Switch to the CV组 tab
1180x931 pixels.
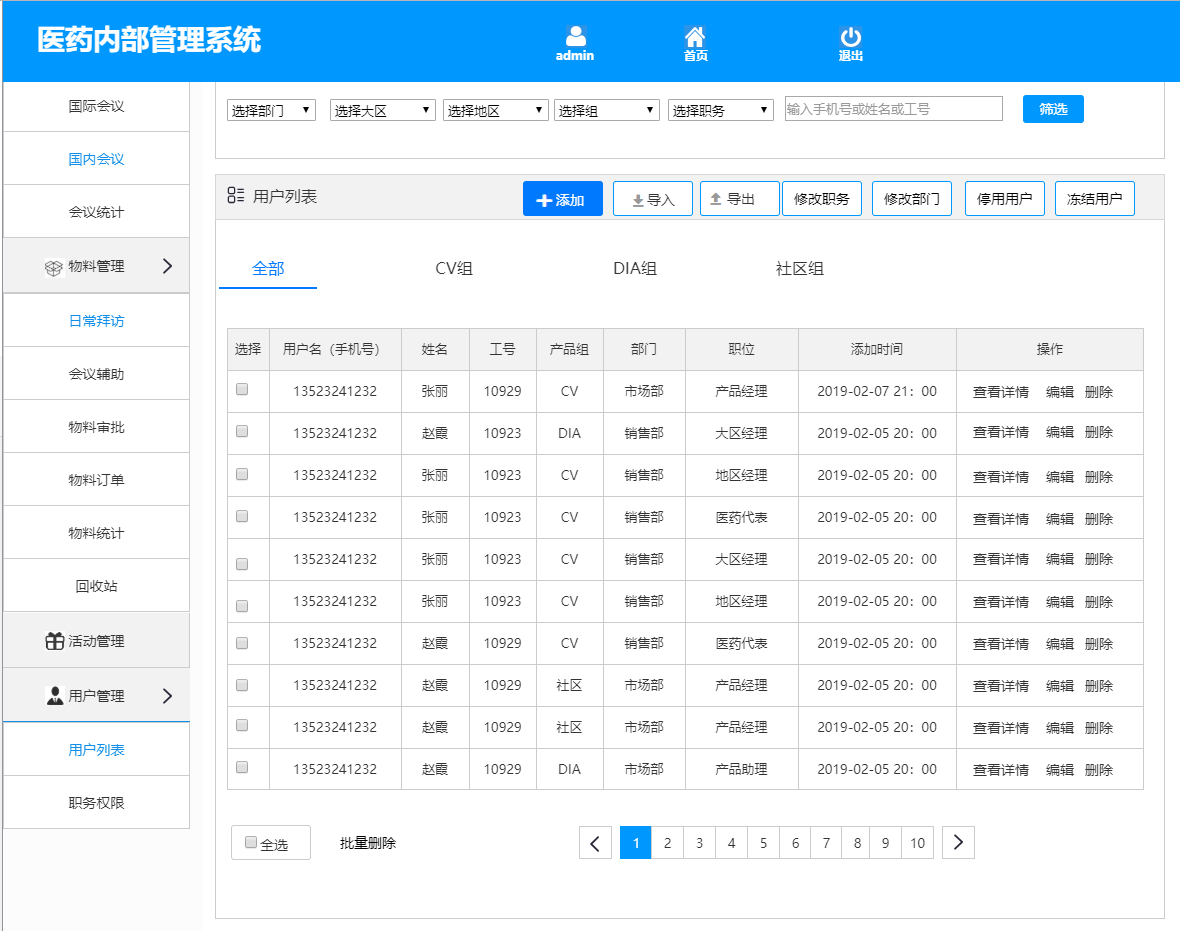[454, 268]
